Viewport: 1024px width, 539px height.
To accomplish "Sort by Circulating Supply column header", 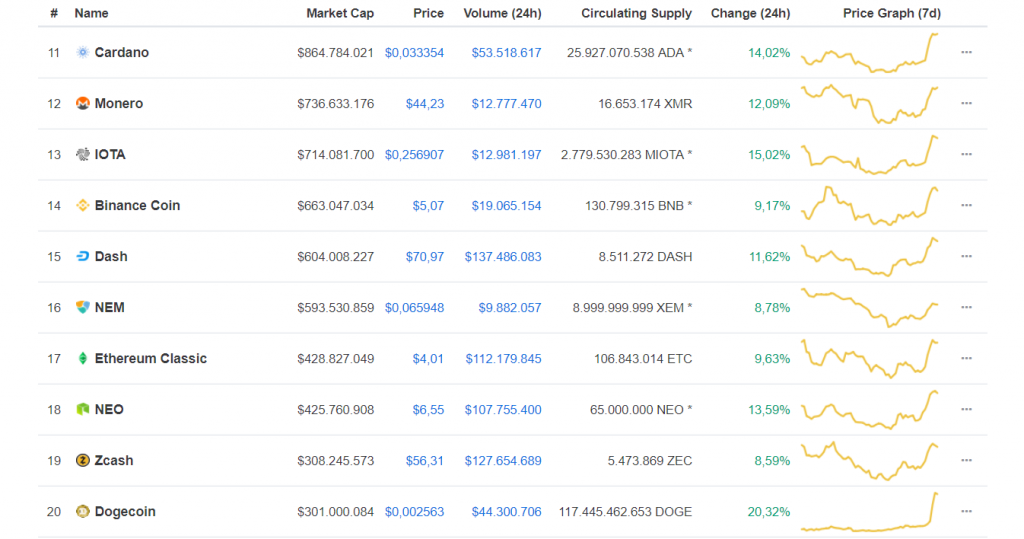I will pos(636,13).
